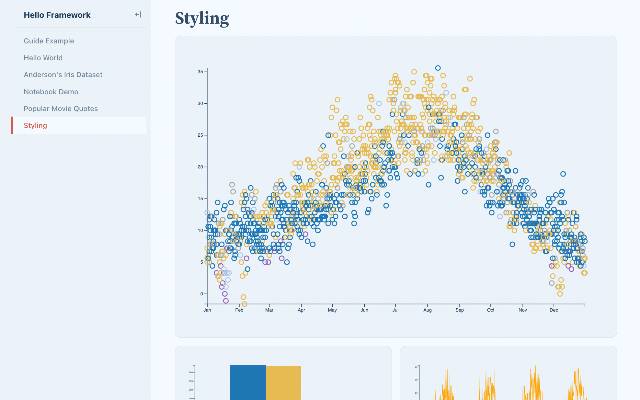Open the Guide Example page
640x400 pixels.
click(x=49, y=41)
